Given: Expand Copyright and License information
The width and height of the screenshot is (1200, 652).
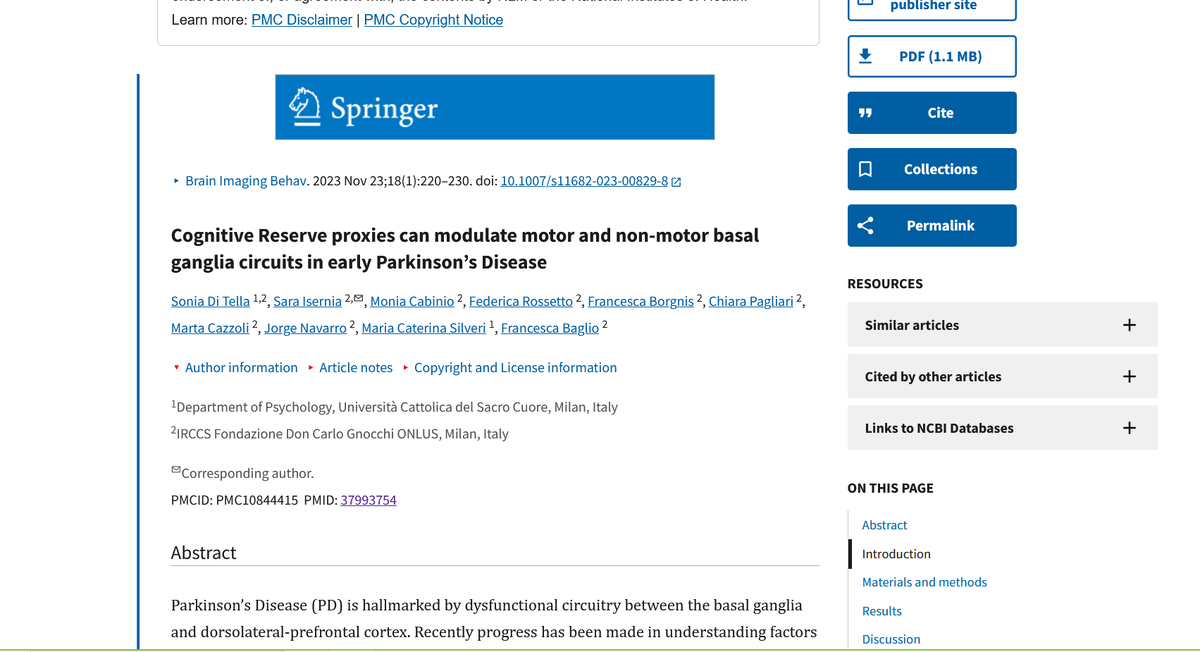Looking at the screenshot, I should pos(509,368).
